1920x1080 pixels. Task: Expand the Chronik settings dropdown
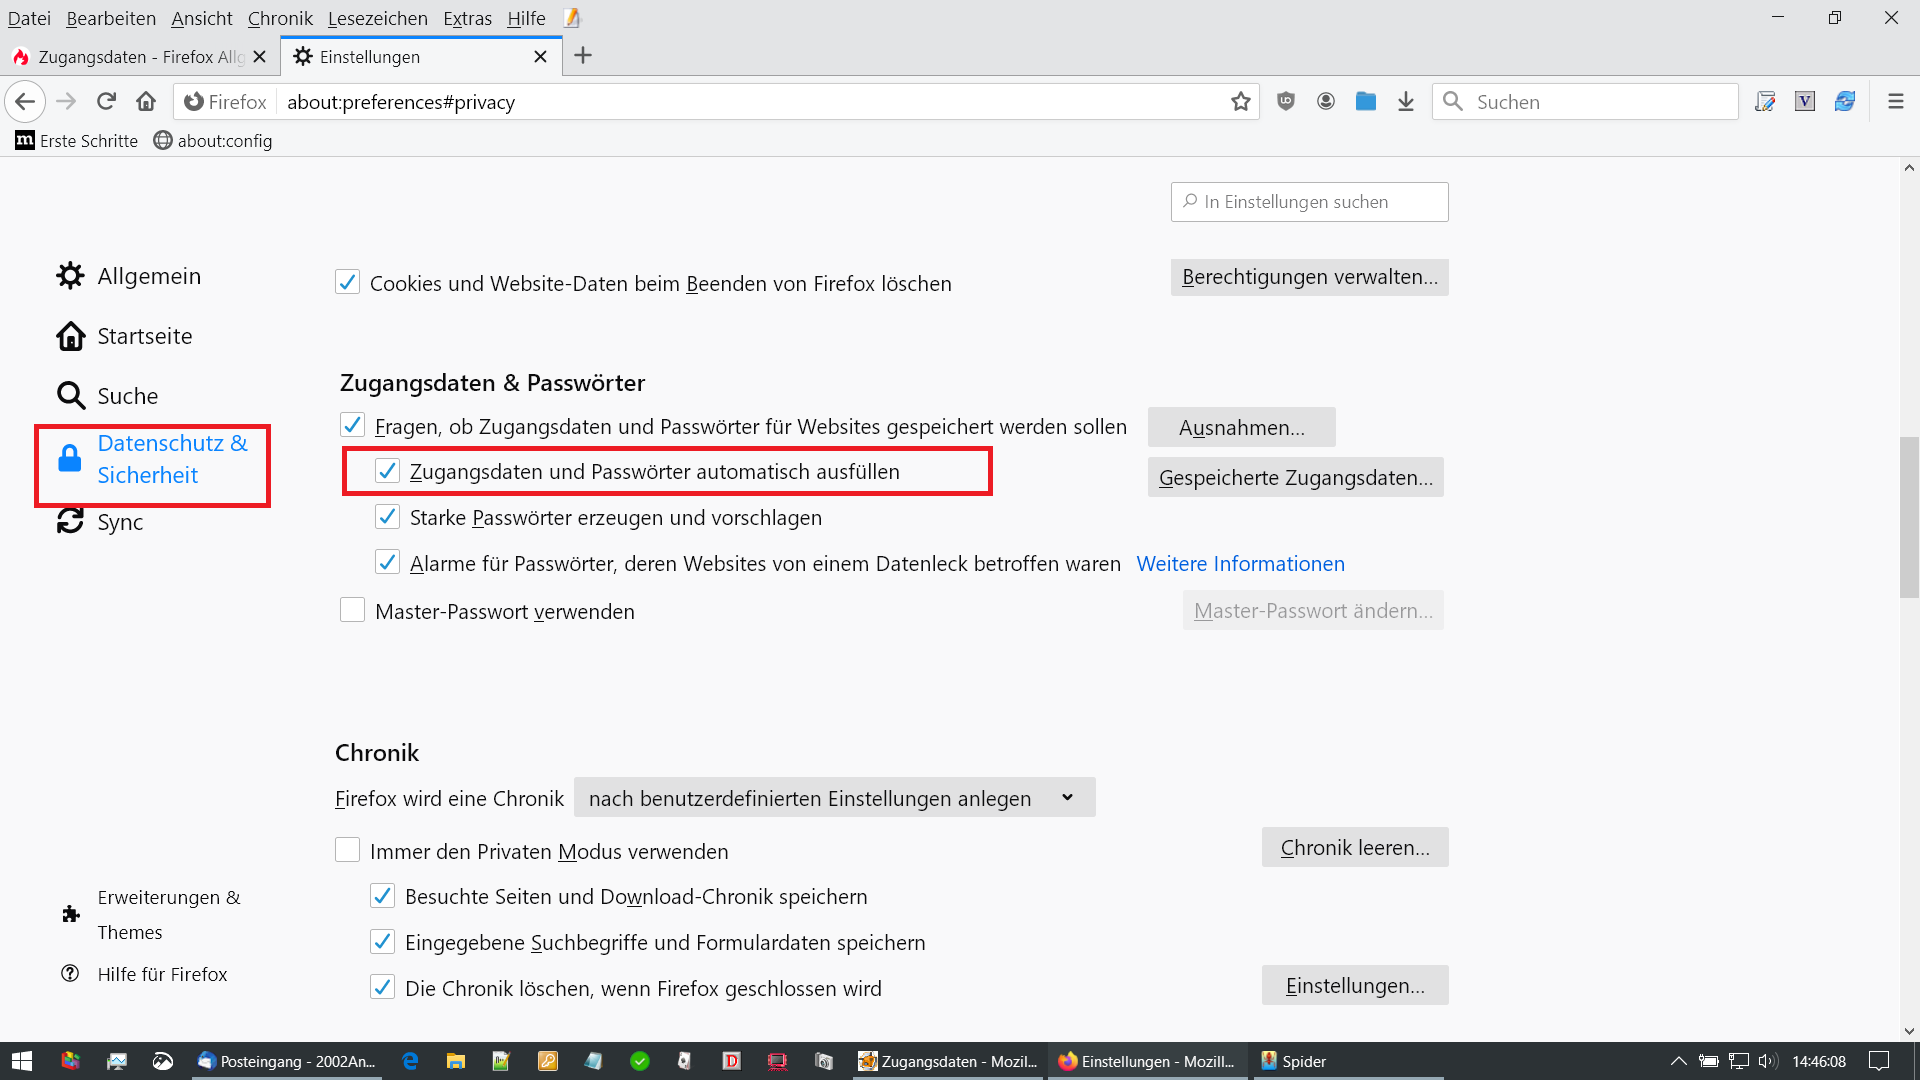coord(834,798)
